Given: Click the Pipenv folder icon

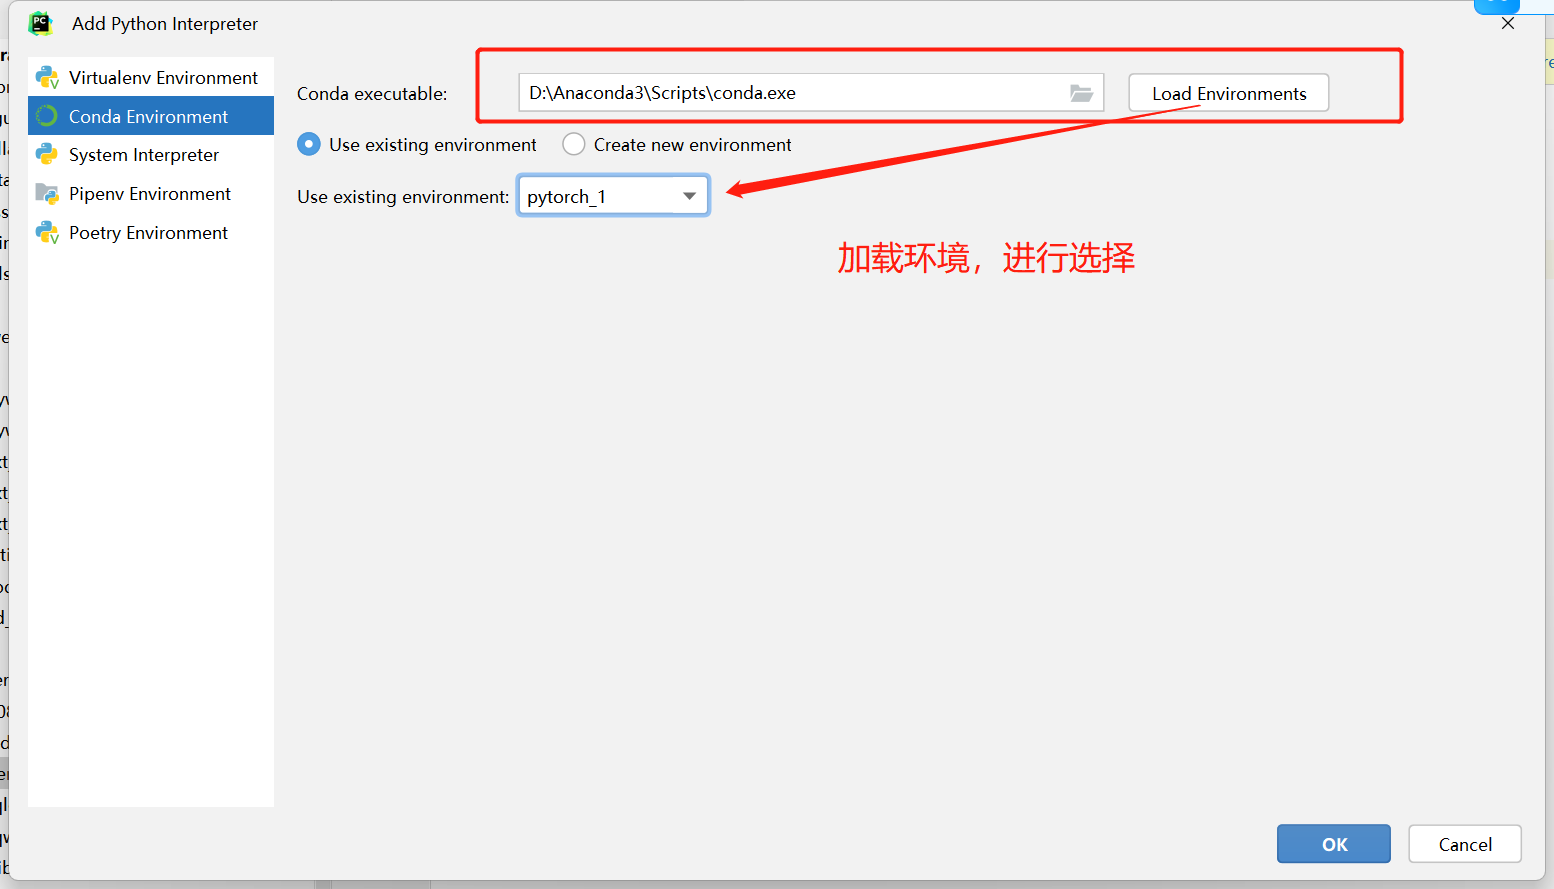Looking at the screenshot, I should click(47, 194).
